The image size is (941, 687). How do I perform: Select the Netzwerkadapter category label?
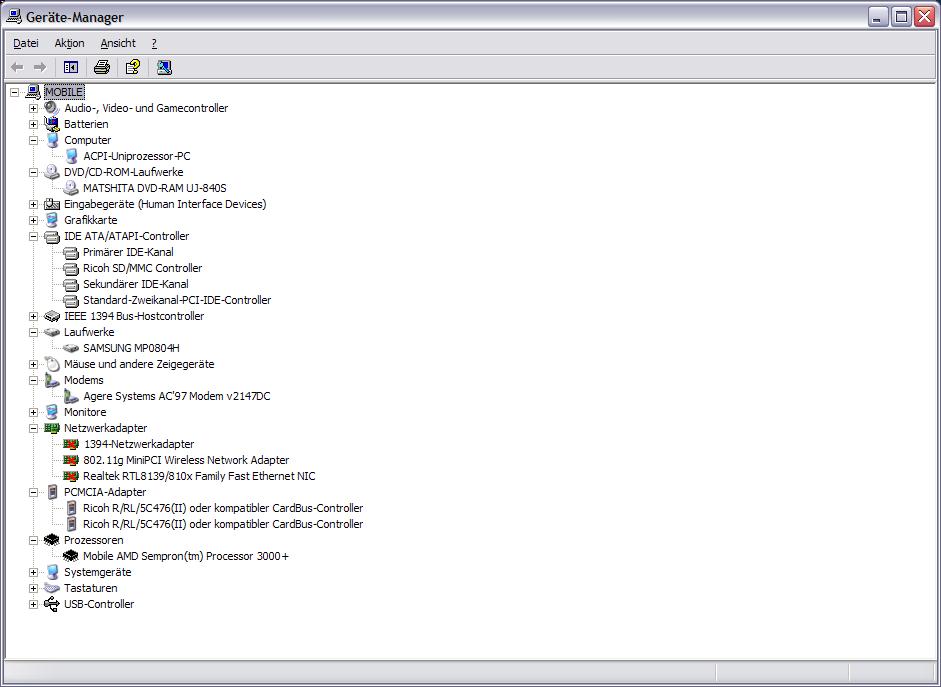(x=106, y=428)
